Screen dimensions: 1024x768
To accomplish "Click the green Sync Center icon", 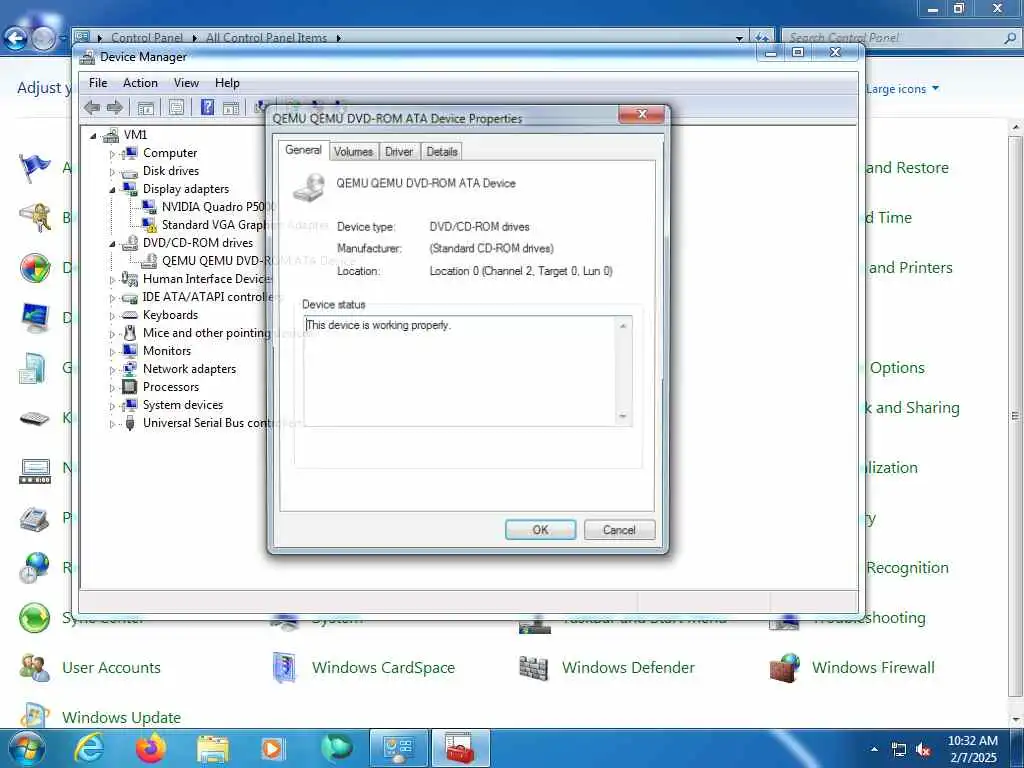I will click(35, 618).
